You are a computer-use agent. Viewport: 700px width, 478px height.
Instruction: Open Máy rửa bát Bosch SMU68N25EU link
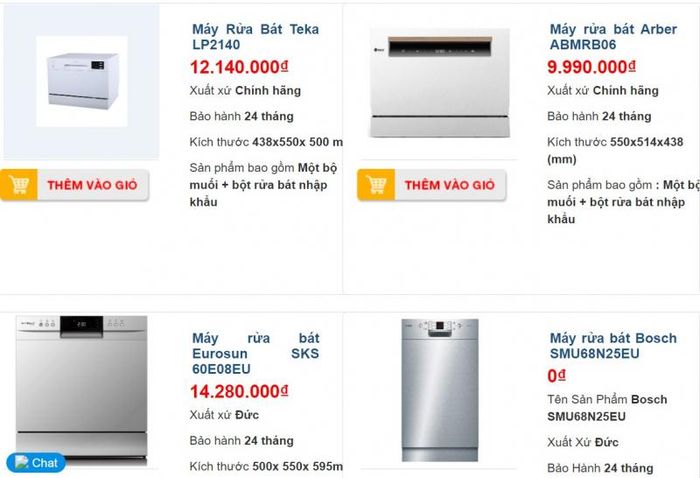pos(613,346)
